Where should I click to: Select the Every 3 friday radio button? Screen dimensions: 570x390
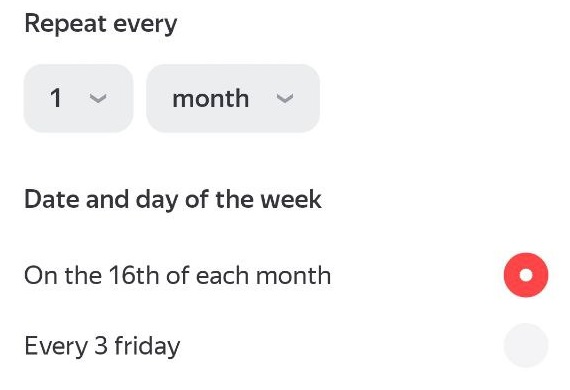[526, 345]
